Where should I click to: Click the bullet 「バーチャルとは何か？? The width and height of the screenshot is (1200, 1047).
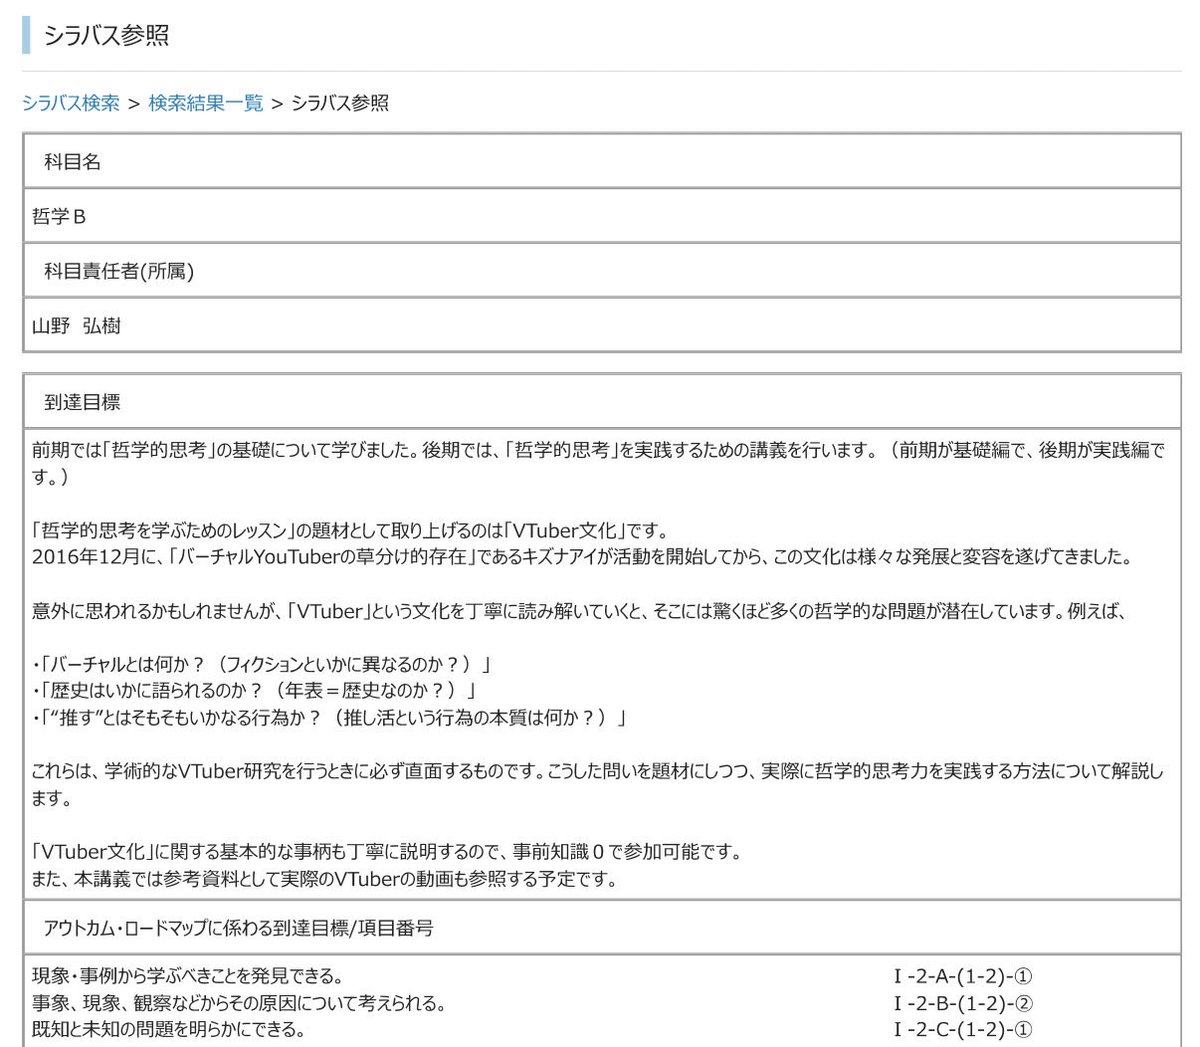261,664
